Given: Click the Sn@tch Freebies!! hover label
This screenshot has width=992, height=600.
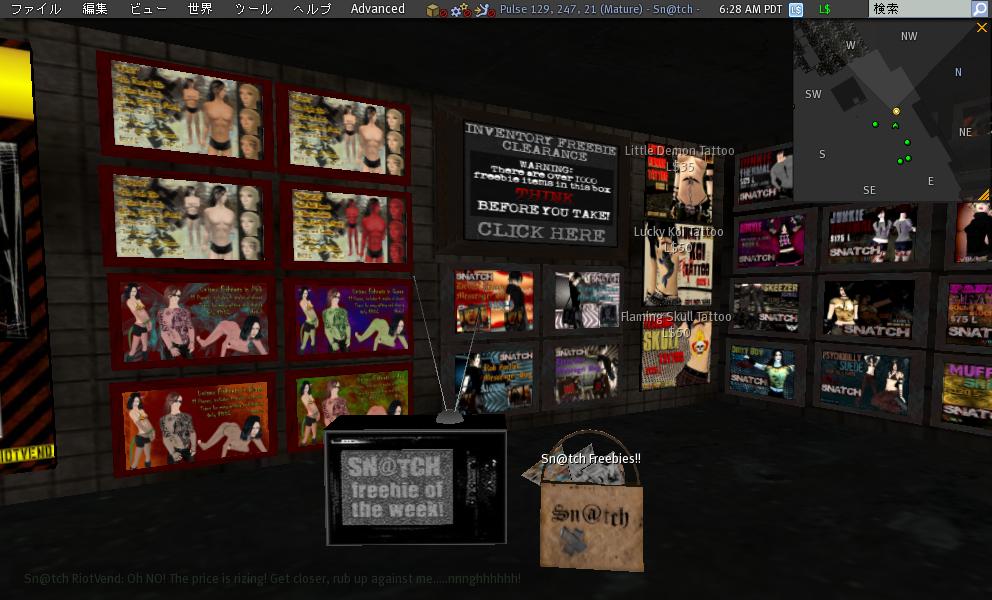Looking at the screenshot, I should click(590, 458).
